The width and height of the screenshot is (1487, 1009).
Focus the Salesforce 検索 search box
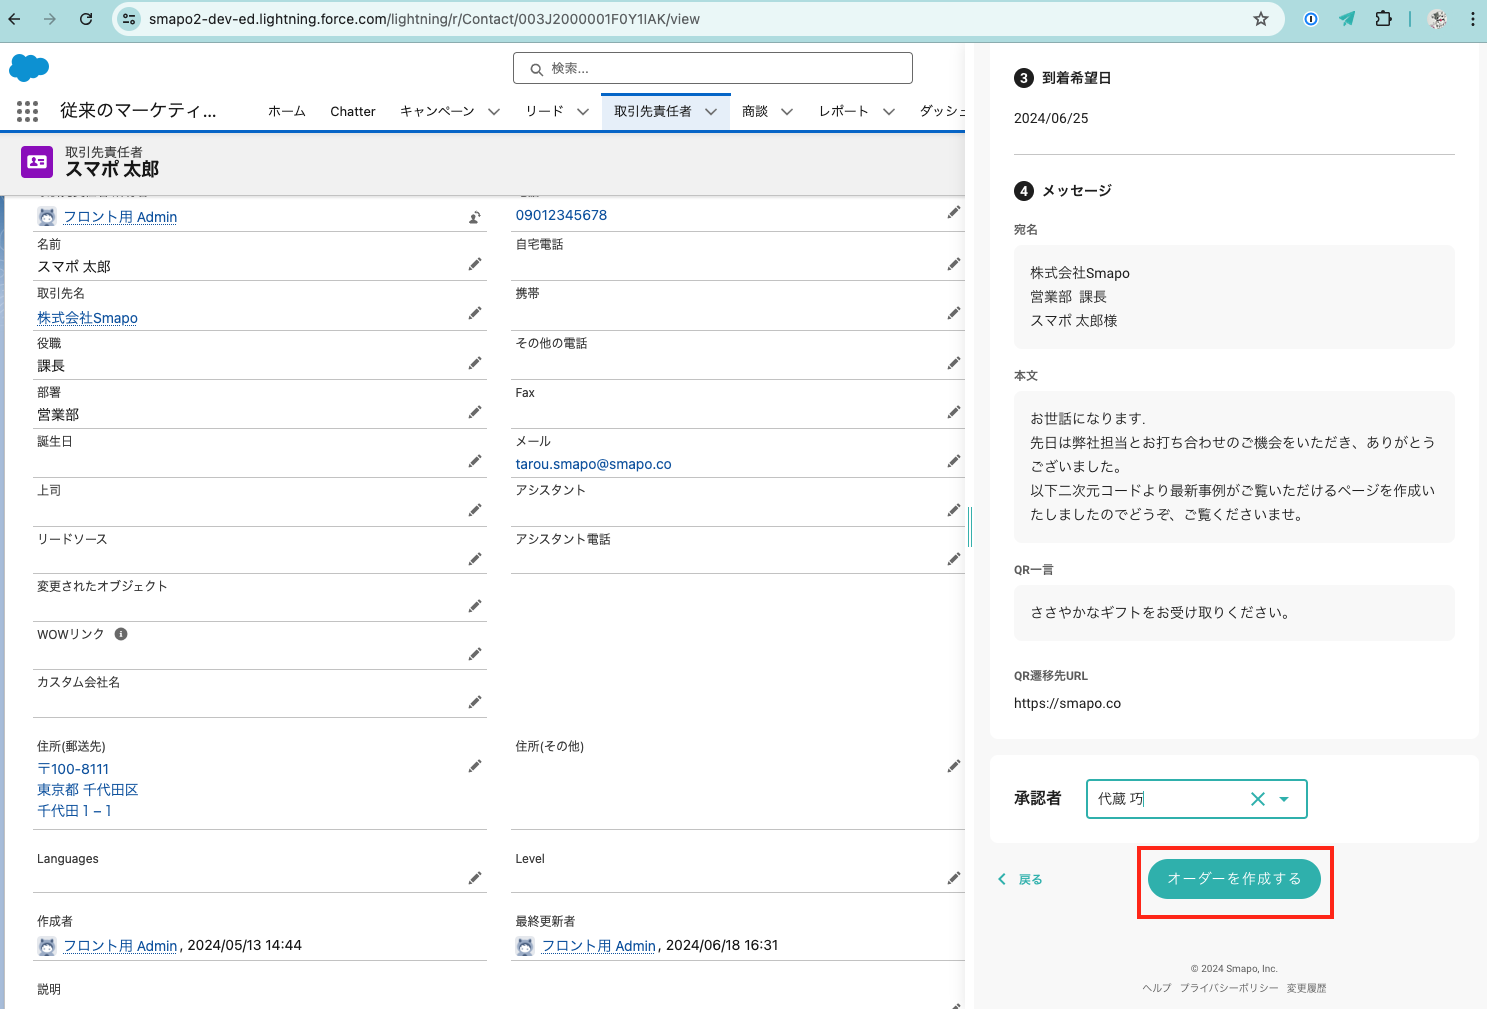[x=713, y=68]
